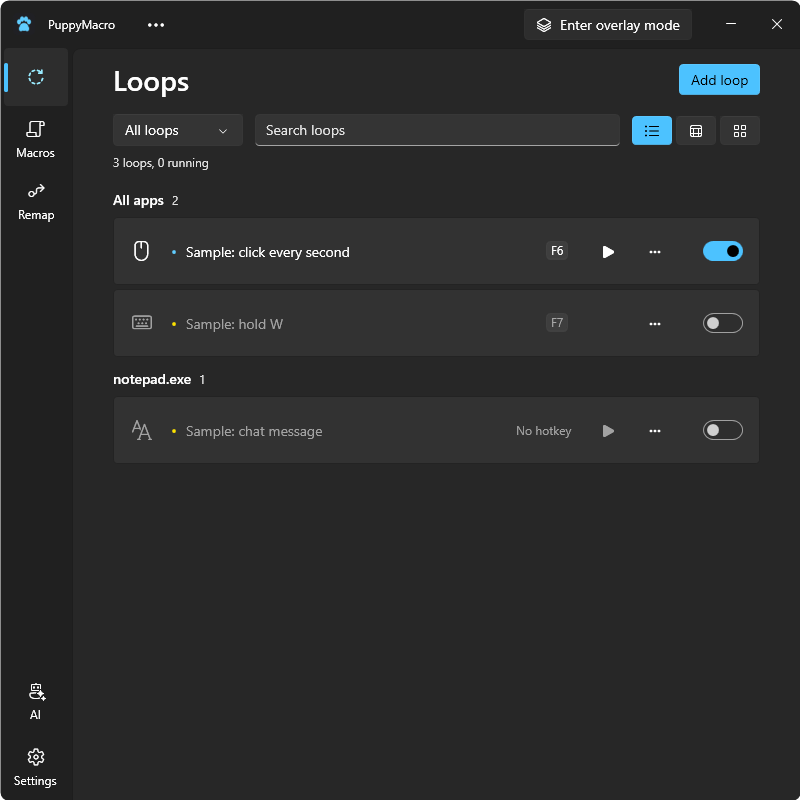The image size is (800, 800).
Task: Click the Add loop button
Action: click(719, 80)
